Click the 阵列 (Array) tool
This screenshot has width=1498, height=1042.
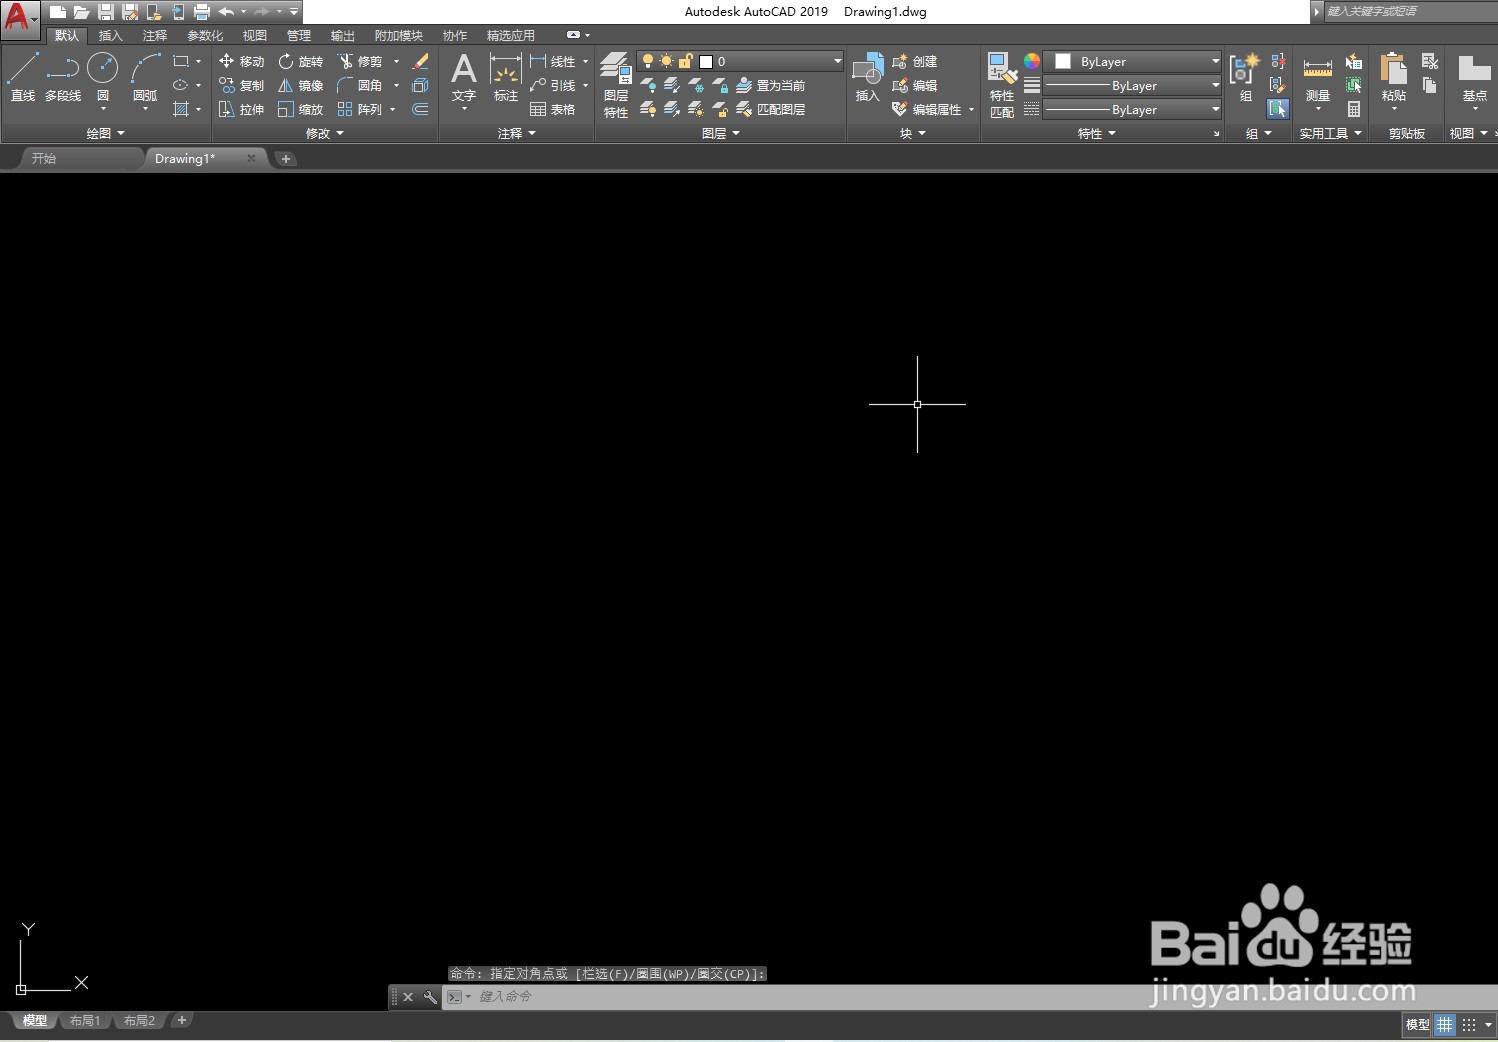click(360, 109)
